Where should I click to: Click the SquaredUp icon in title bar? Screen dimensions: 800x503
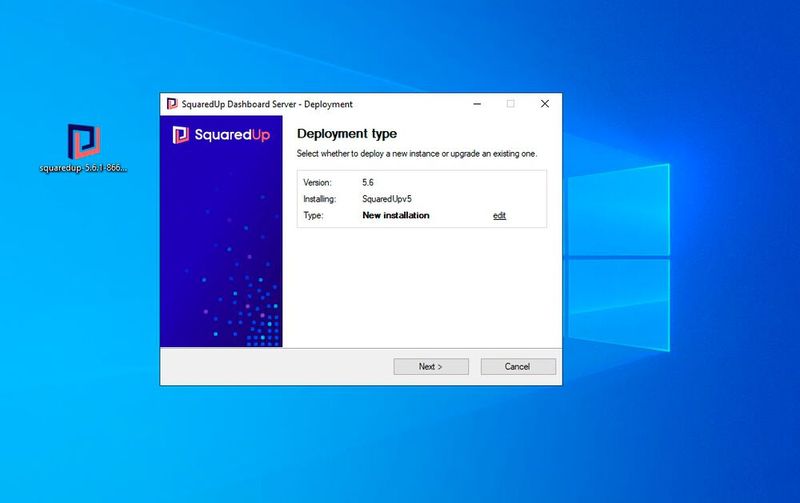point(172,104)
